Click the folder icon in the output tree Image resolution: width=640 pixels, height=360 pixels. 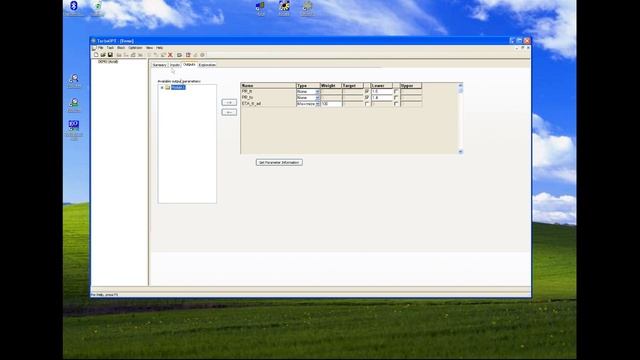coord(167,87)
